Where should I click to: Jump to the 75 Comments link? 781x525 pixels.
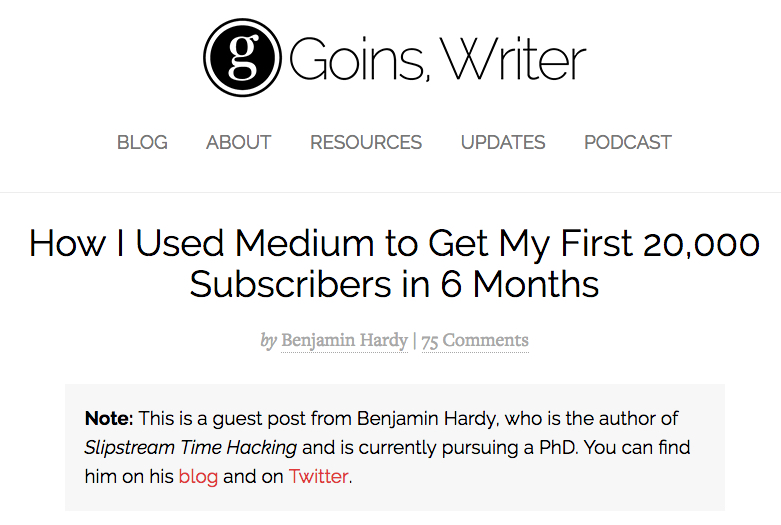click(x=474, y=340)
